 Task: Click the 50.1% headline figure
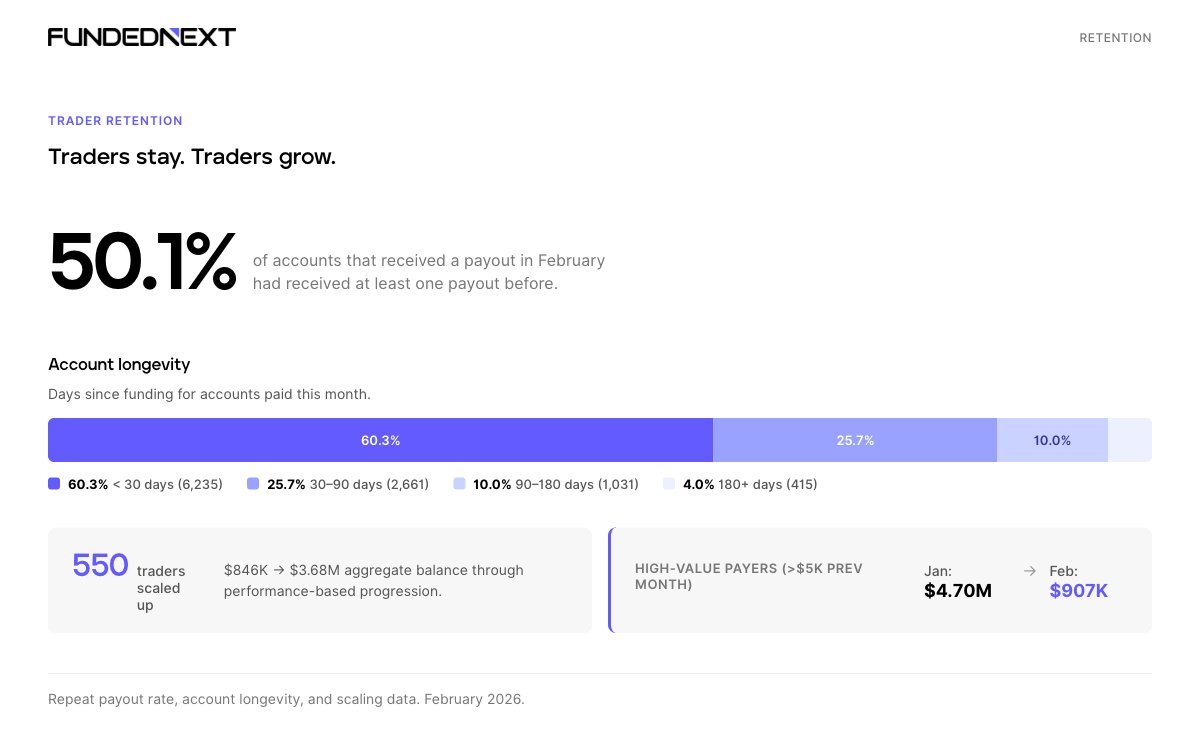pos(142,263)
